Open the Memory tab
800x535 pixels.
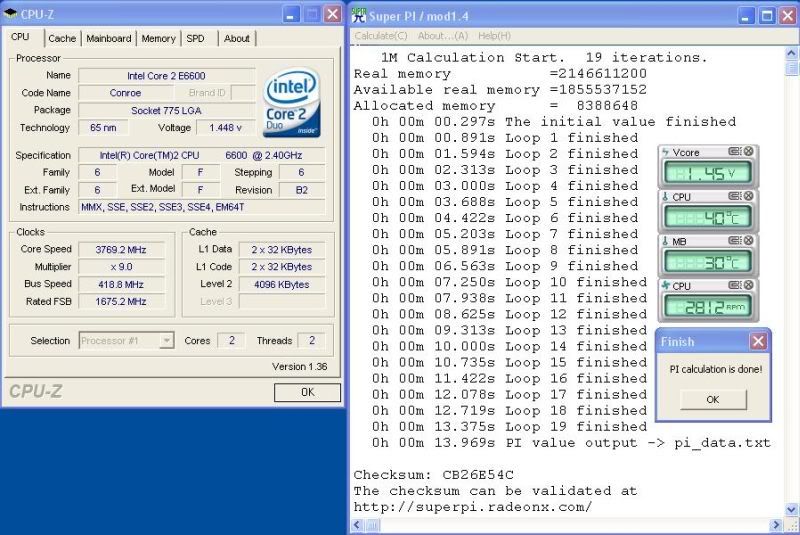pos(158,38)
